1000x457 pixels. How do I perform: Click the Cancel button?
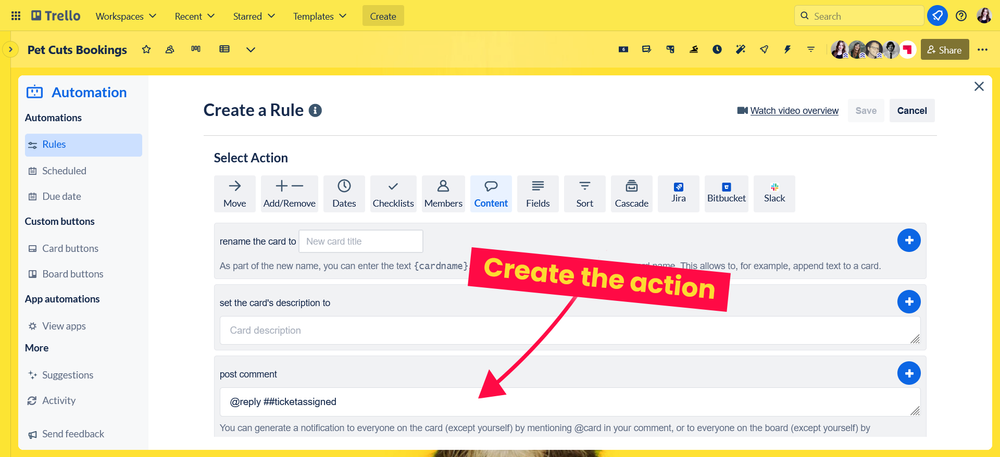[912, 110]
